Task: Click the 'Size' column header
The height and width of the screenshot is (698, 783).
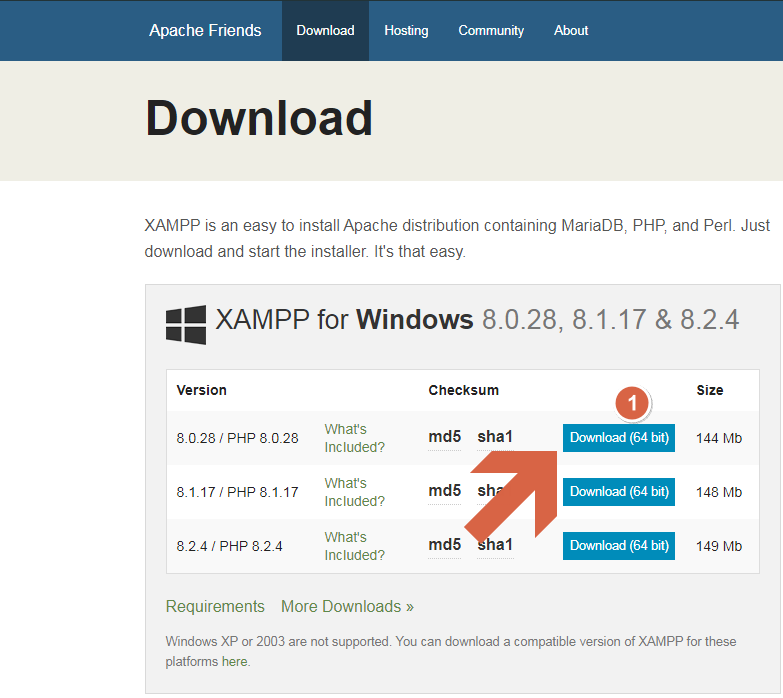Action: 710,390
